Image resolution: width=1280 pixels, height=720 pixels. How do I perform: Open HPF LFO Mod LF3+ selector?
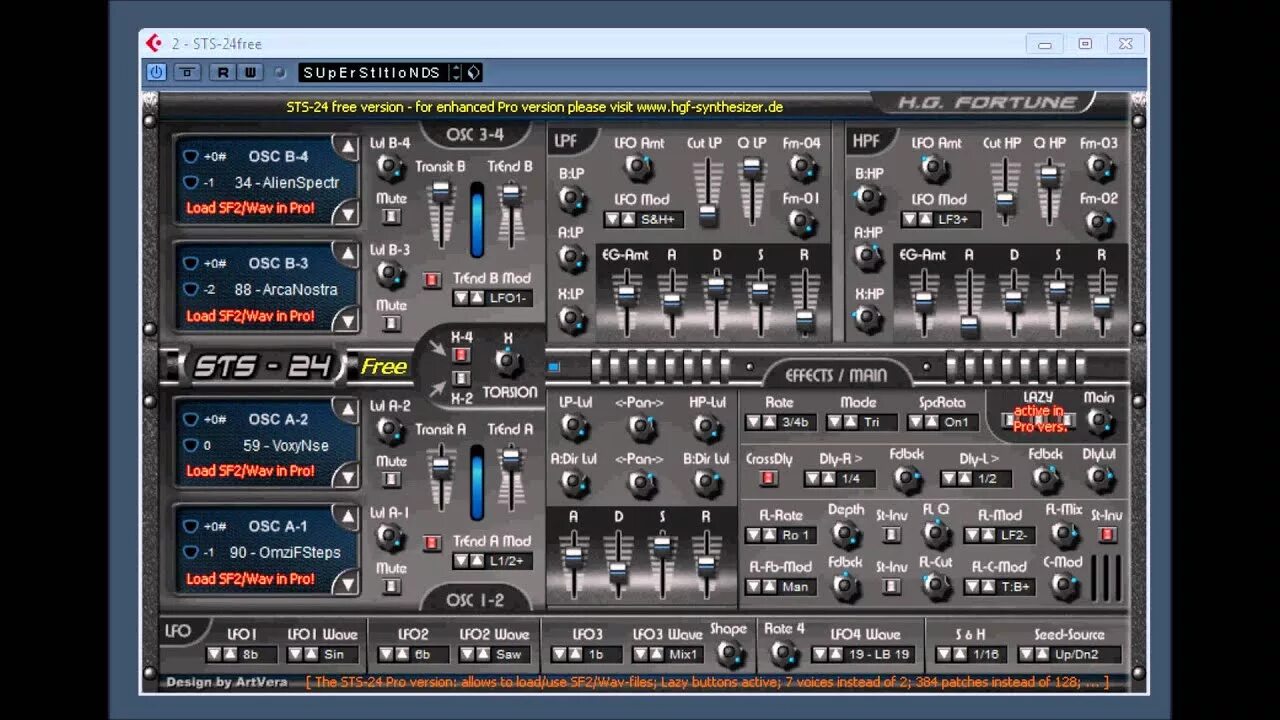[x=941, y=219]
